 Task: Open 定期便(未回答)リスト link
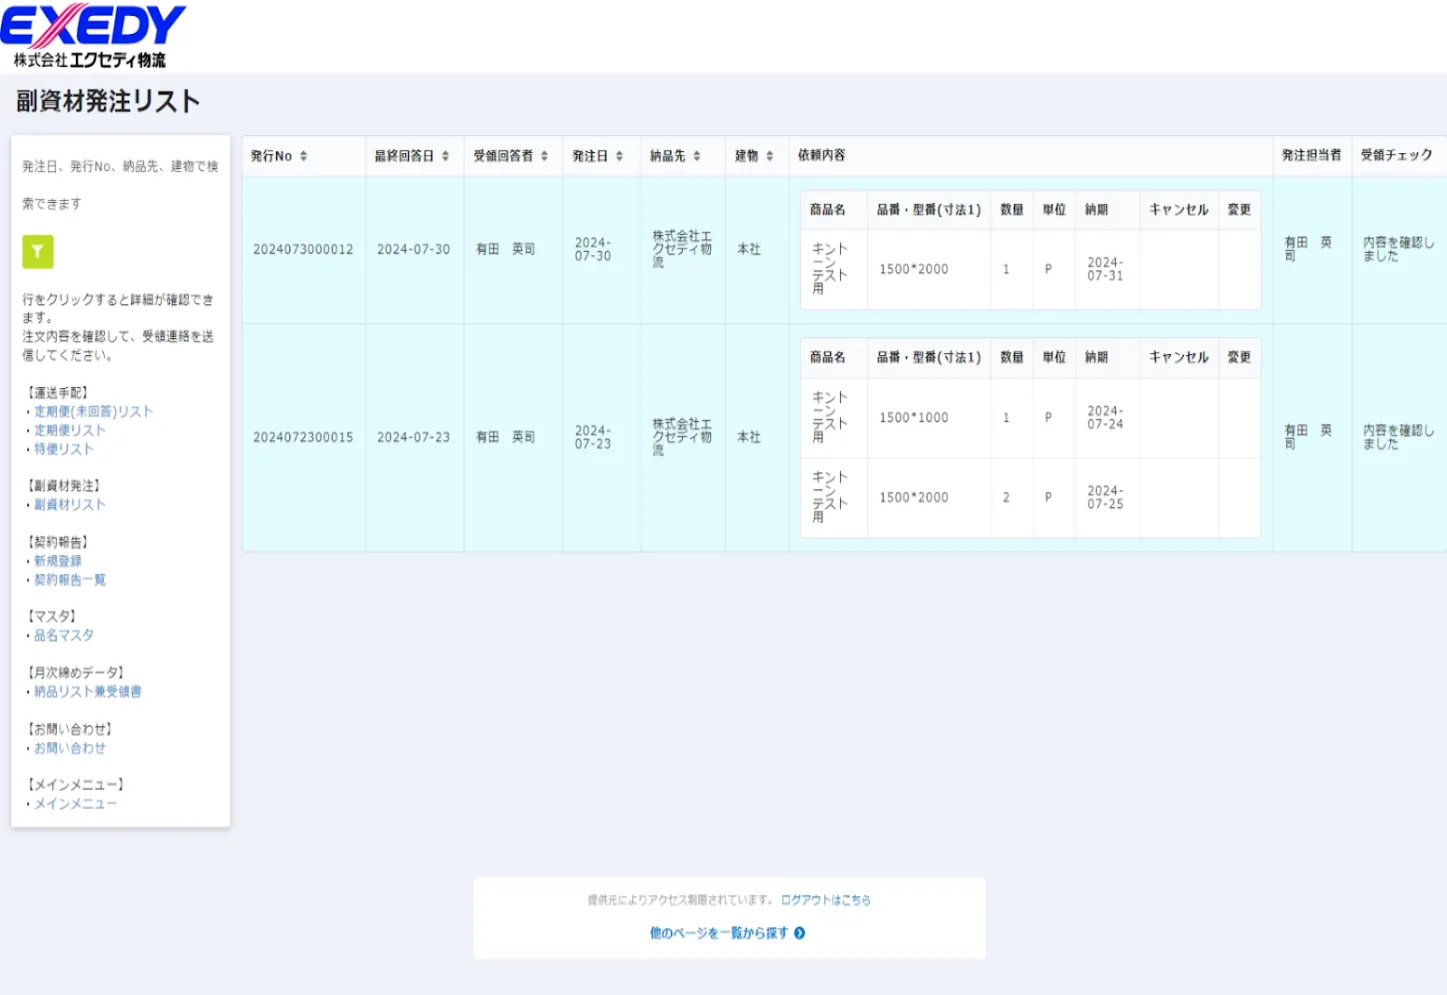93,412
